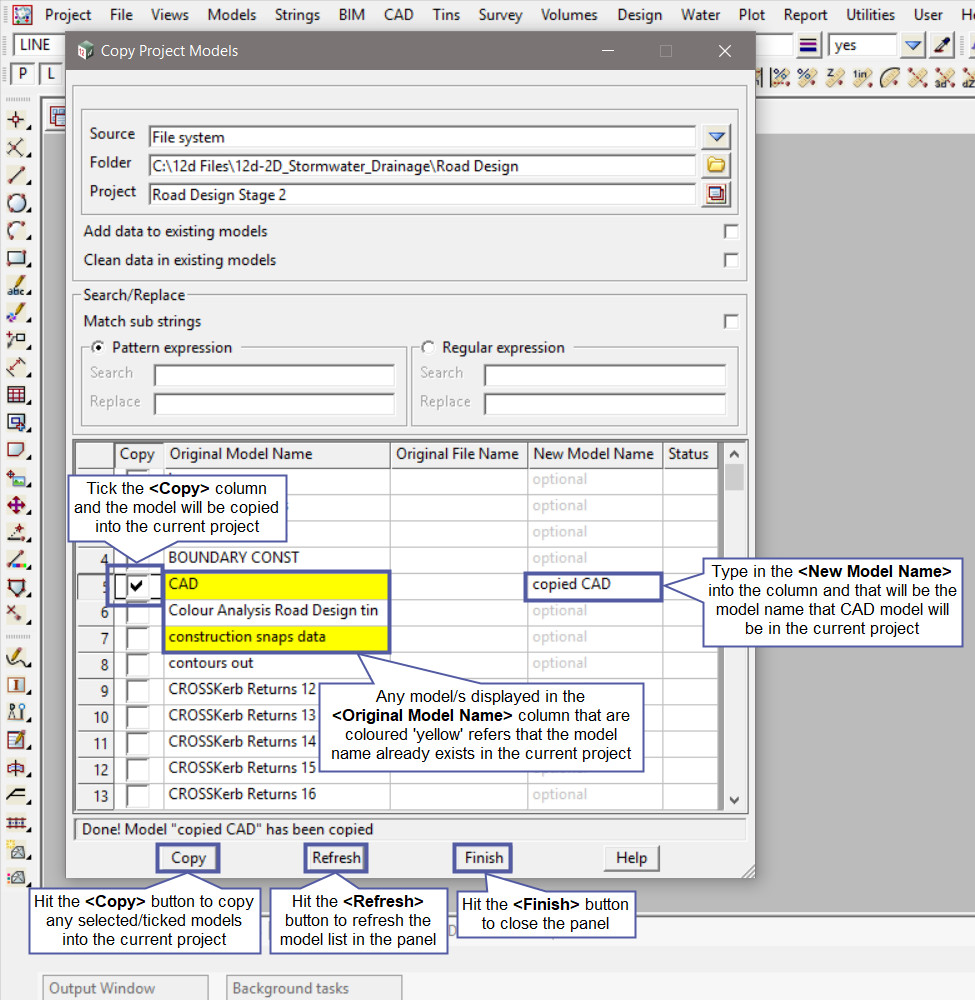Select the abc text tool in left toolbar

17,286
